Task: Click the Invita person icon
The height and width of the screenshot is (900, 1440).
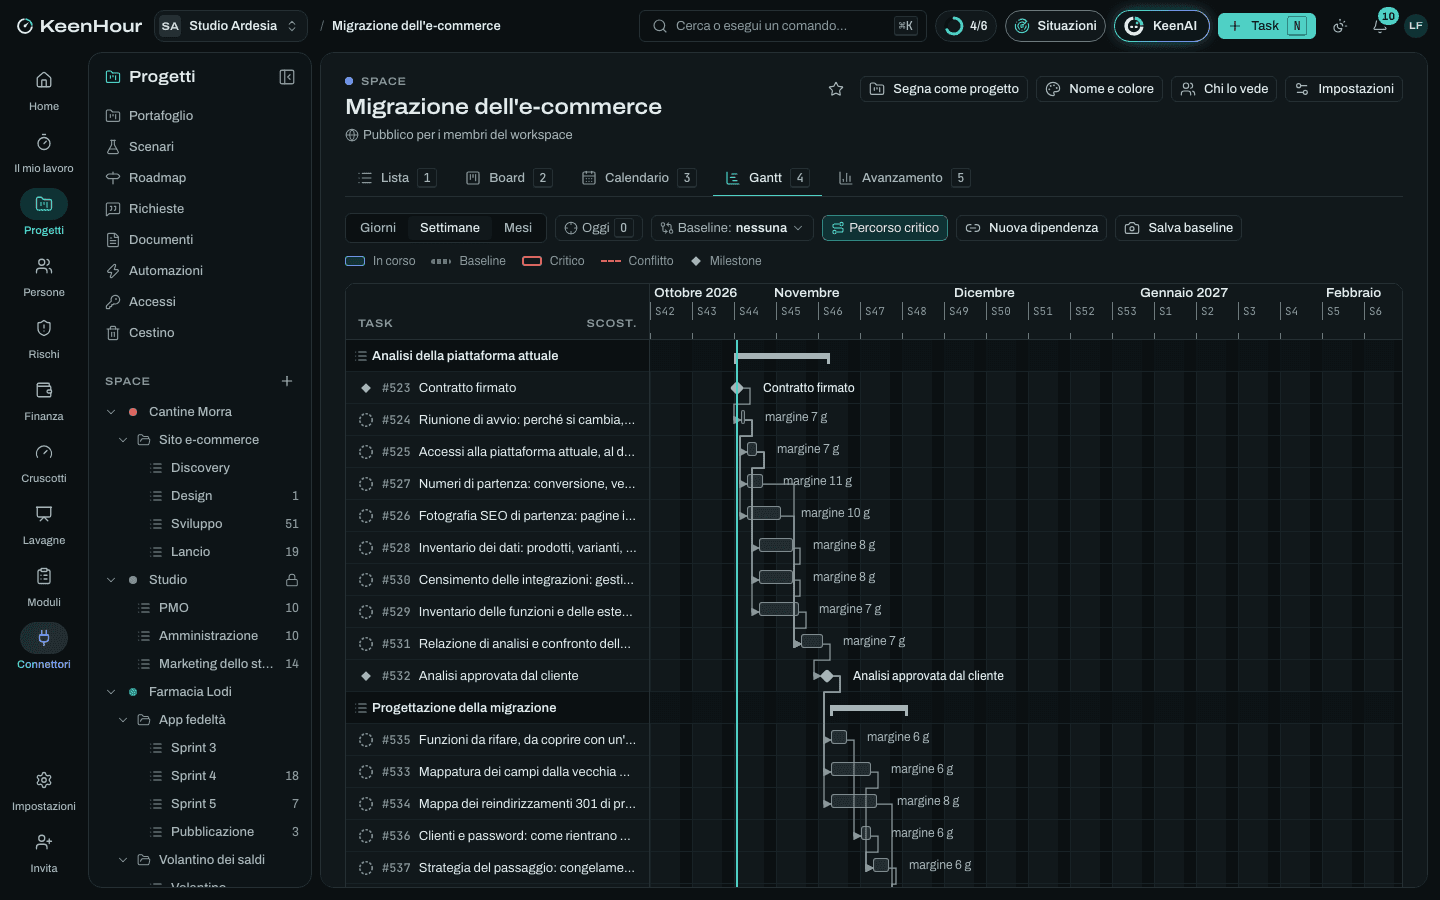Action: (44, 842)
